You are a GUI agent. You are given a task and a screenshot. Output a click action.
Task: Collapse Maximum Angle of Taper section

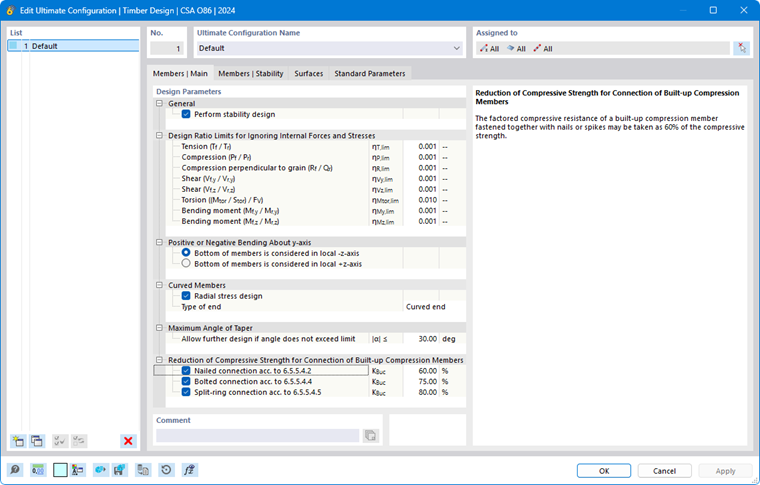click(x=159, y=328)
